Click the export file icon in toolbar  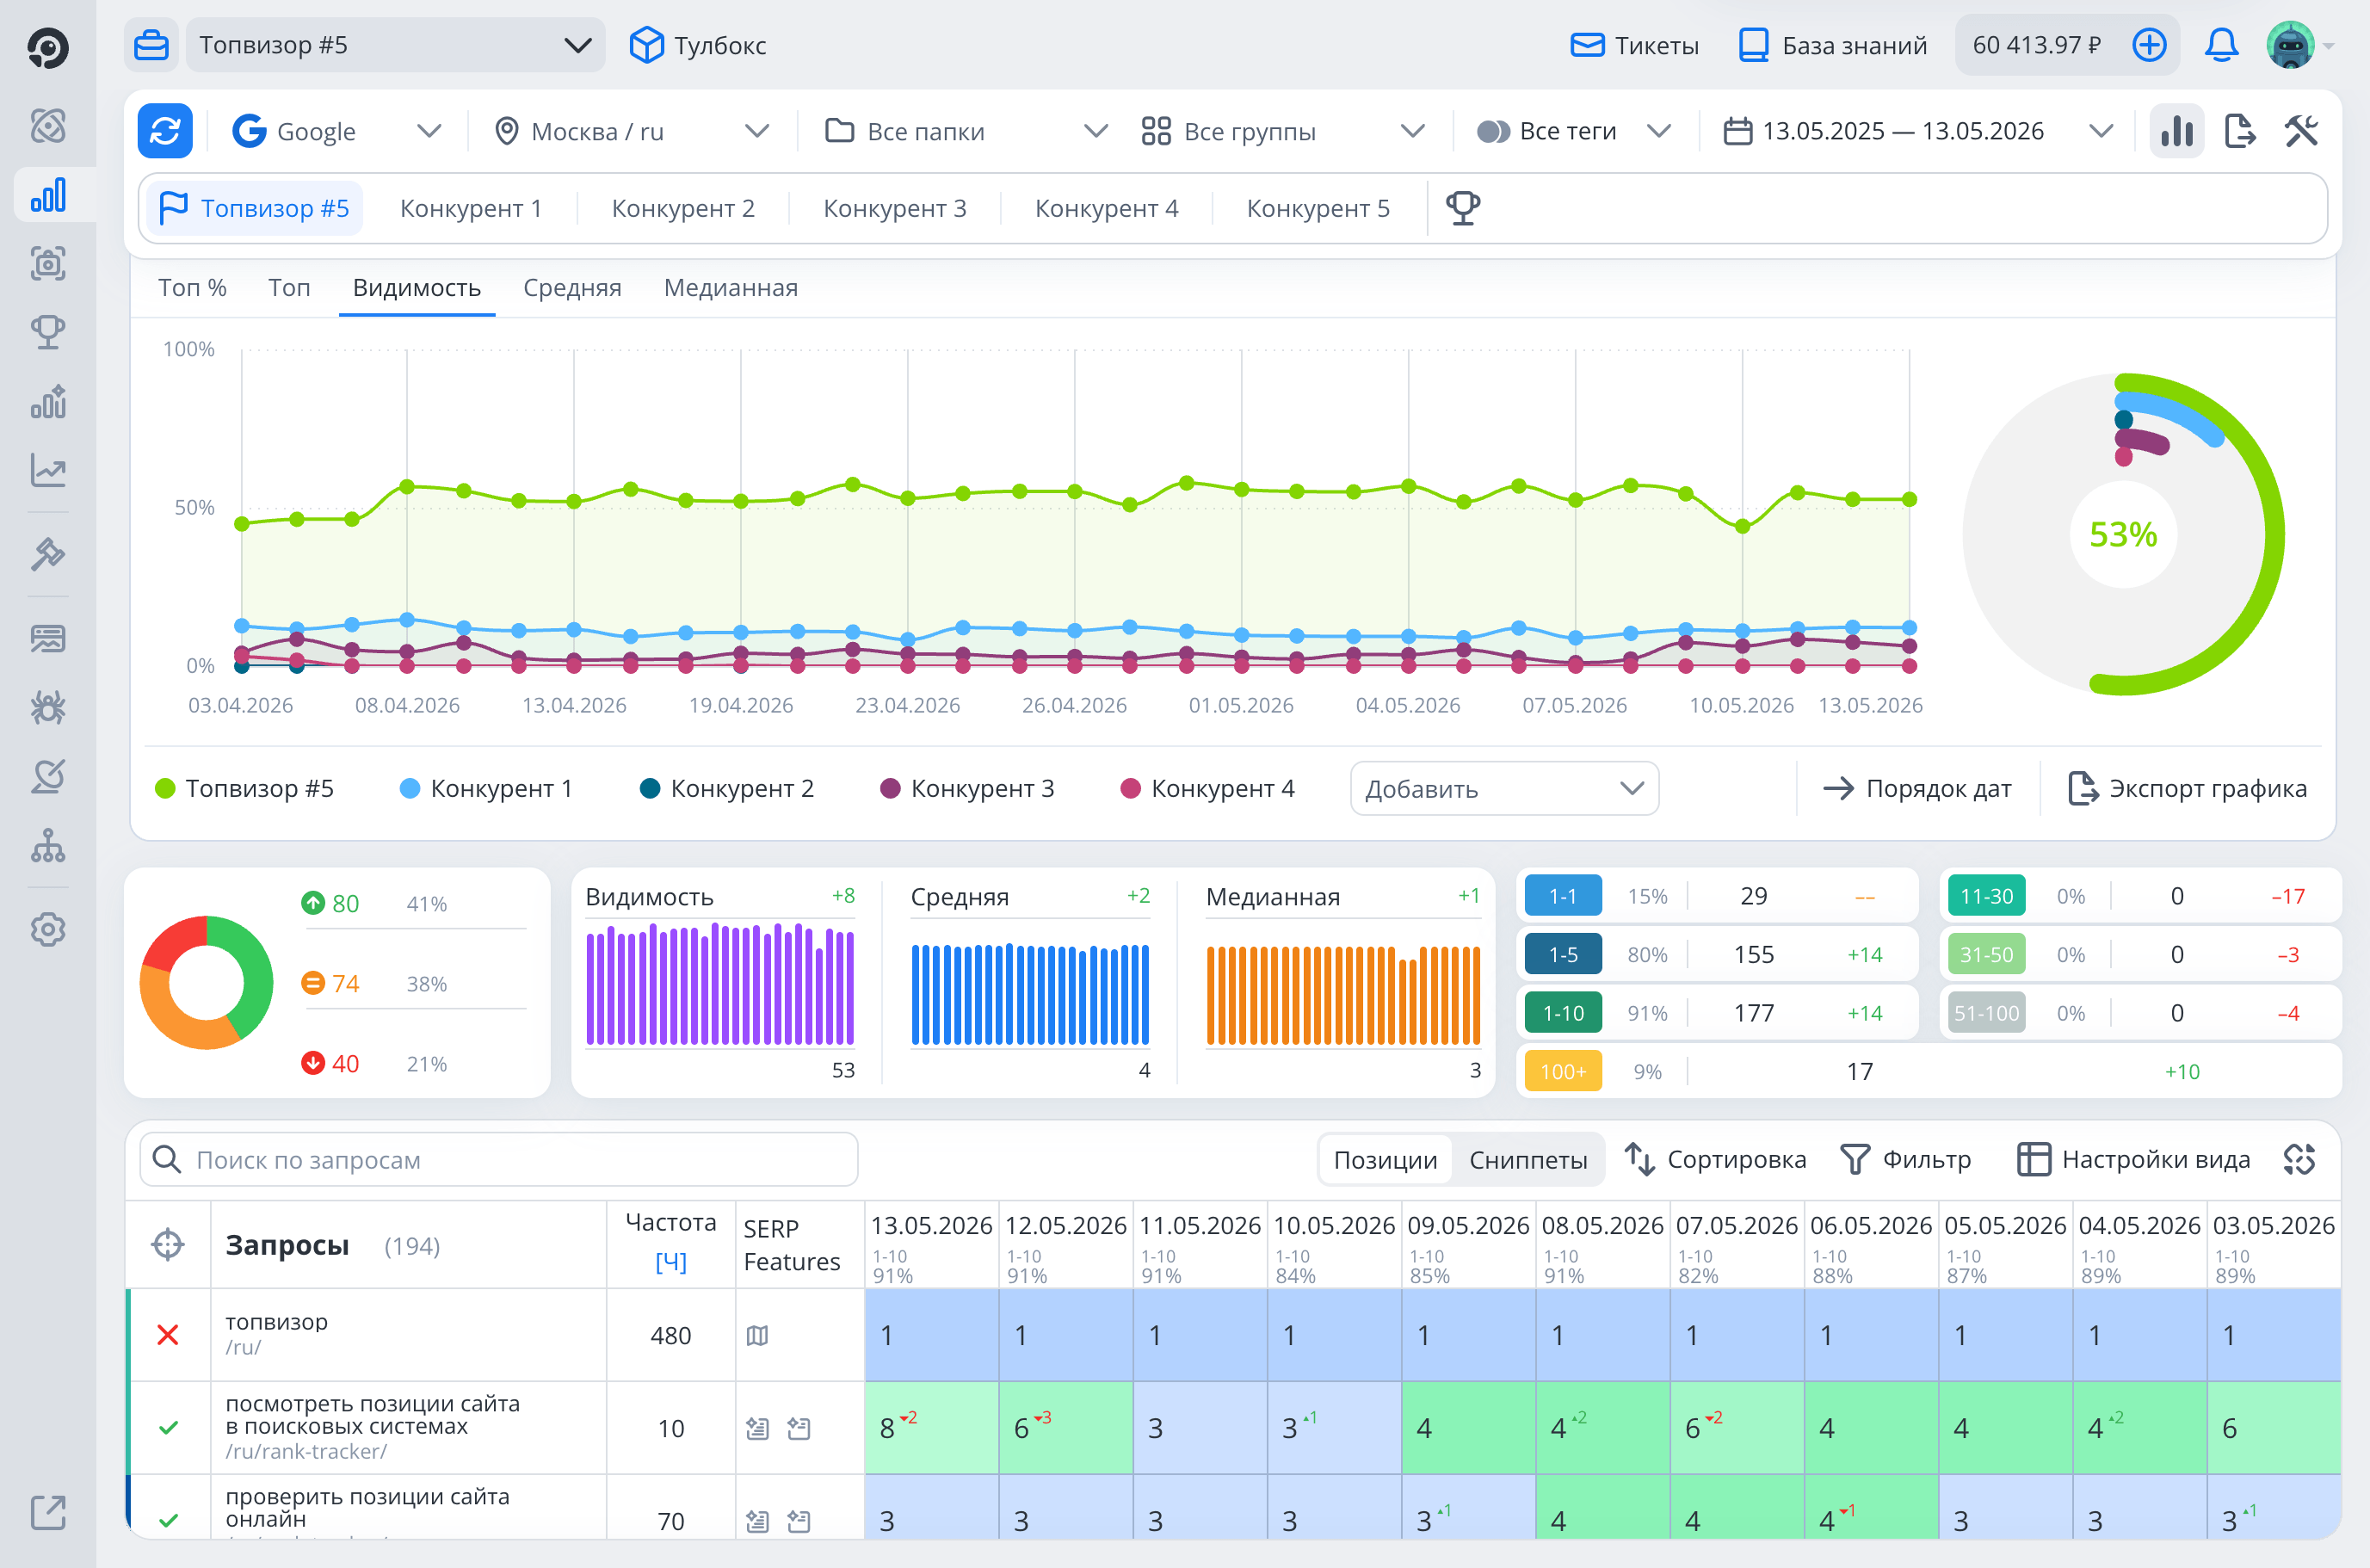(2240, 131)
